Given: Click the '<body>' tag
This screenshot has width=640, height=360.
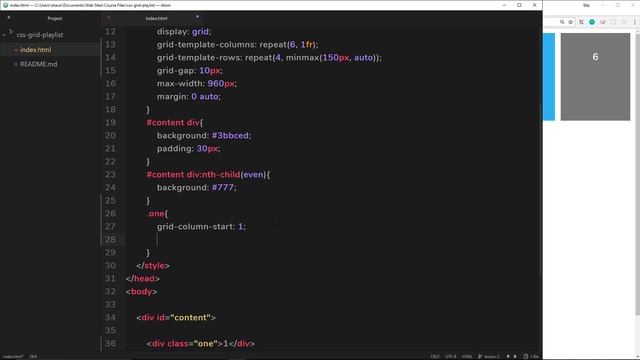Looking at the screenshot, I should tap(142, 291).
